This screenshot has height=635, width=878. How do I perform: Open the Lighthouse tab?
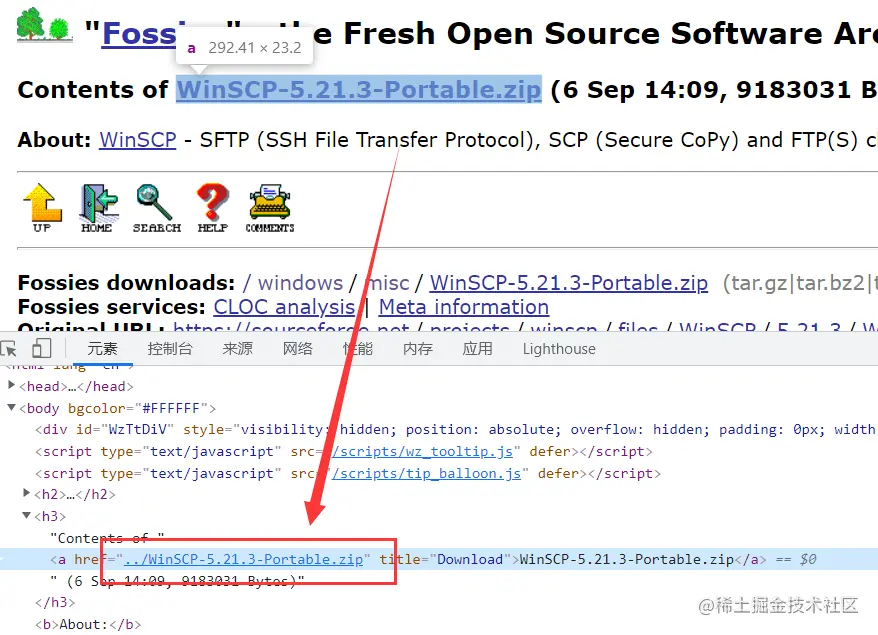(x=559, y=349)
